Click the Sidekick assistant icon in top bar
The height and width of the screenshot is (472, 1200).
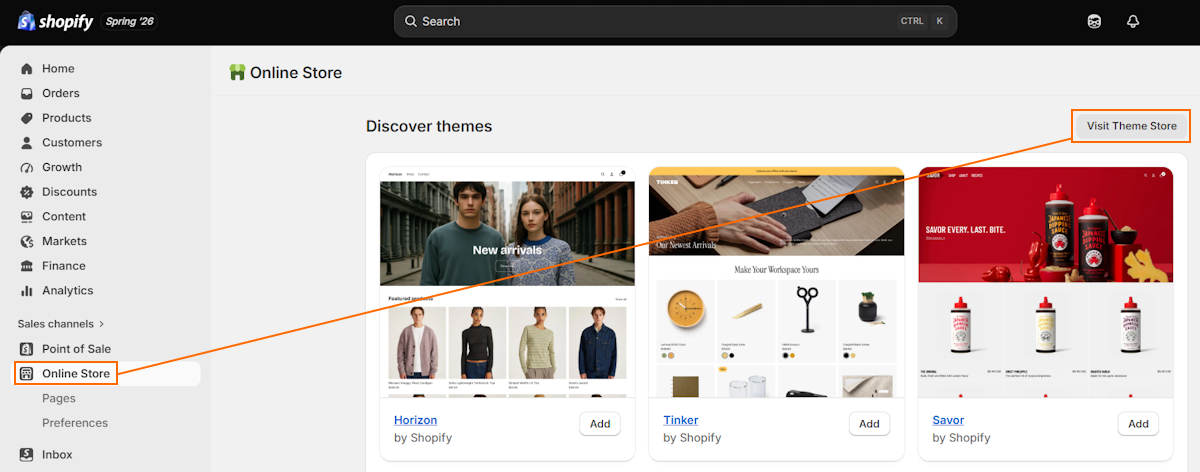pos(1094,21)
